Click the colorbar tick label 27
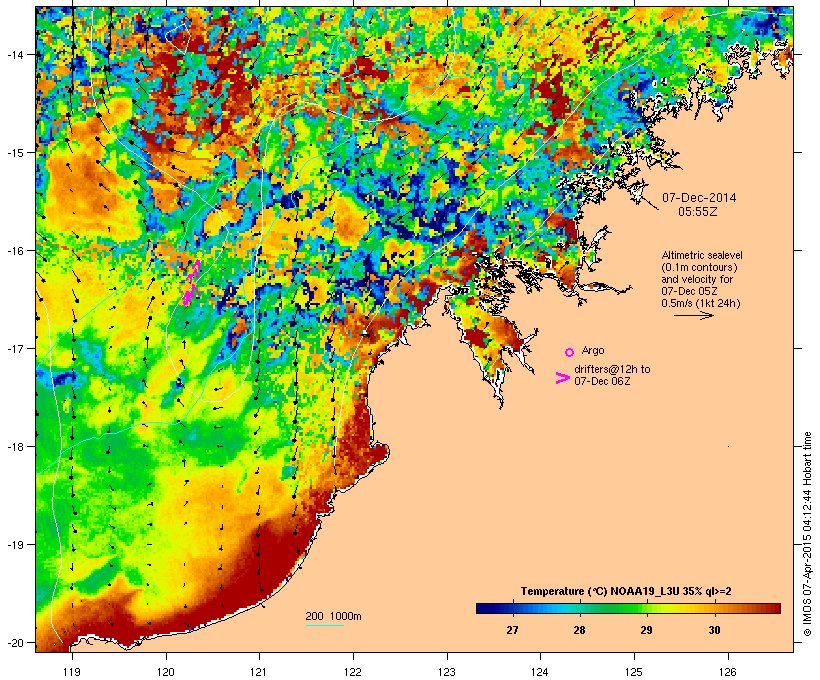 pyautogui.click(x=512, y=630)
